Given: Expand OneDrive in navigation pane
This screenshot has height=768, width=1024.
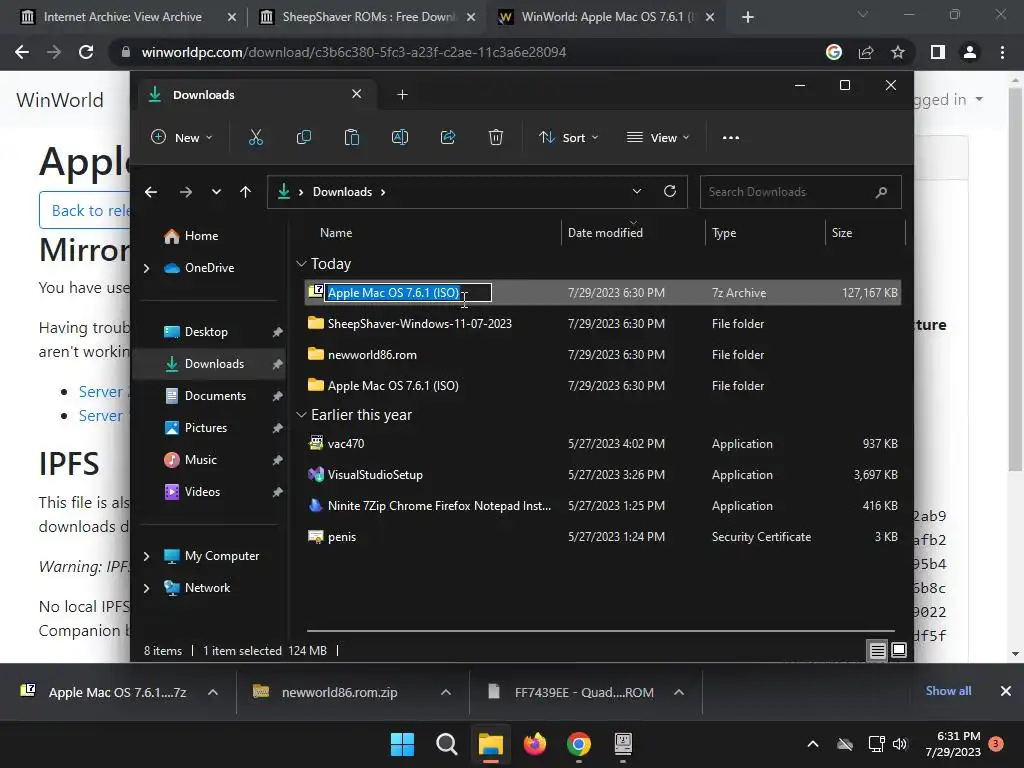Looking at the screenshot, I should (x=146, y=268).
